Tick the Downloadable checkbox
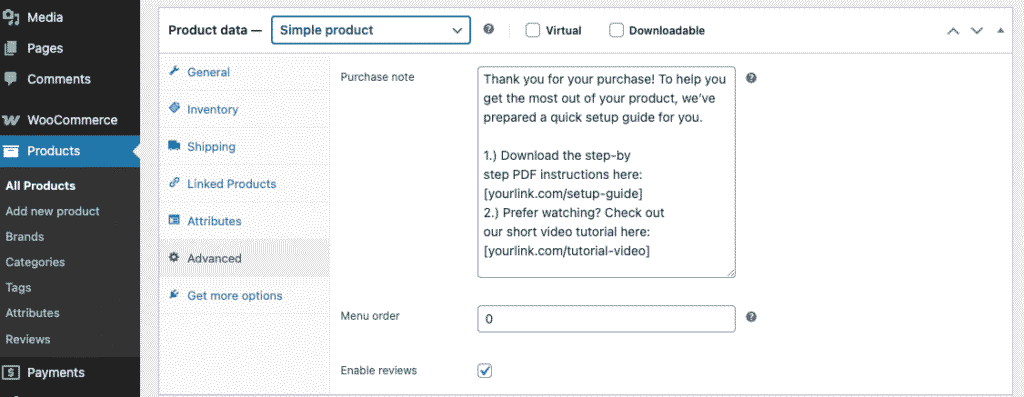Viewport: 1024px width, 397px height. click(616, 30)
